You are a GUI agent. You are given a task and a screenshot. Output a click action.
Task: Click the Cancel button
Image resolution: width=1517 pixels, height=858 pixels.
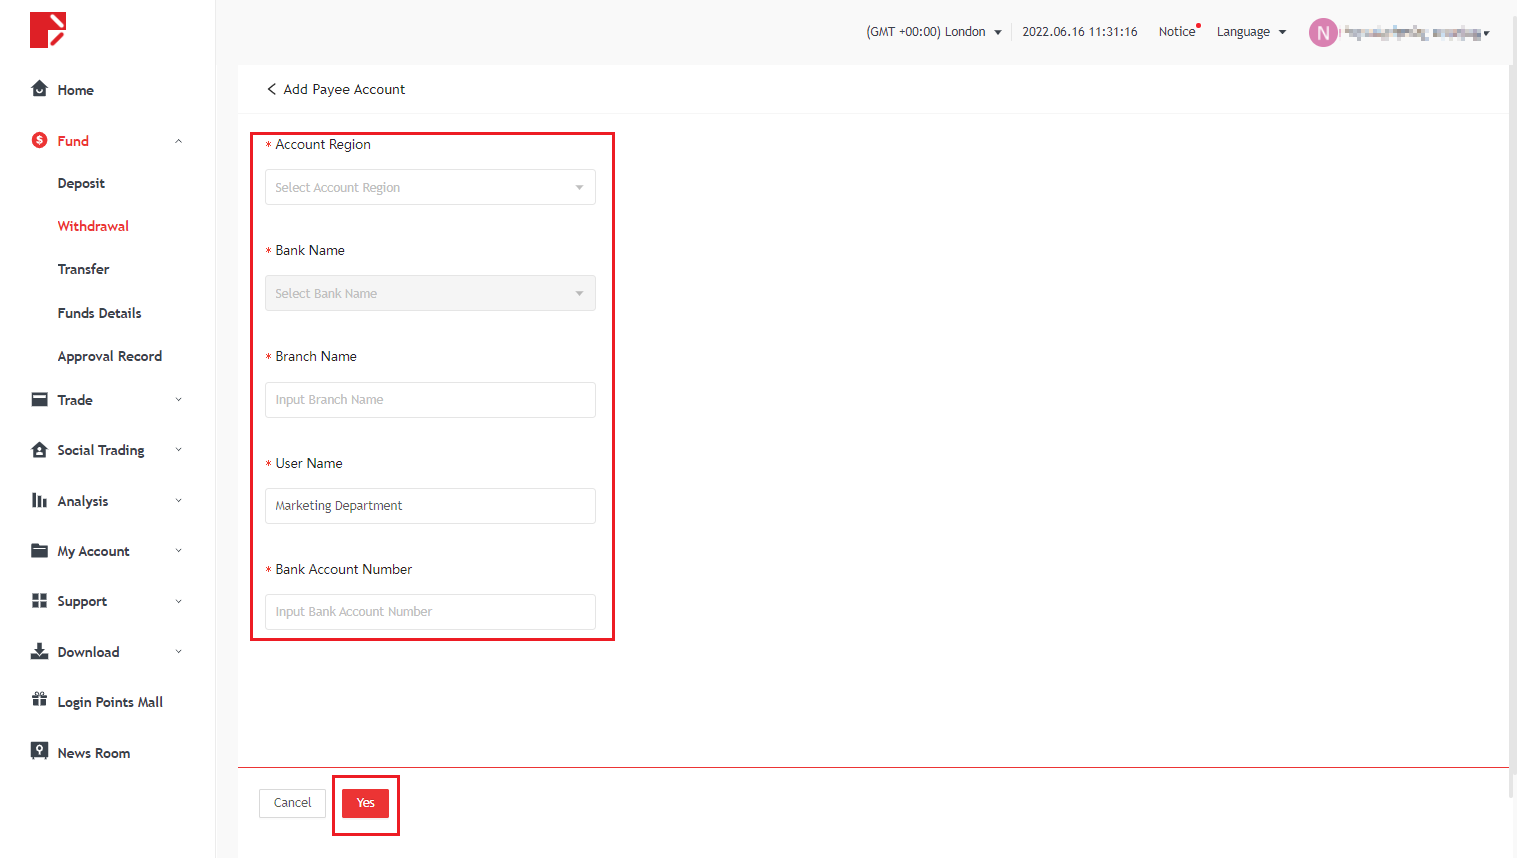pyautogui.click(x=292, y=803)
